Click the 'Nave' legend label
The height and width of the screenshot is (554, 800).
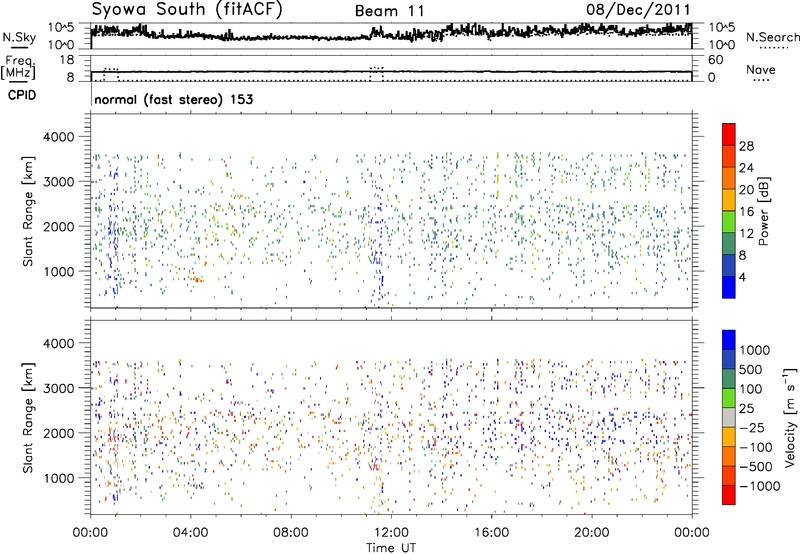pos(760,69)
